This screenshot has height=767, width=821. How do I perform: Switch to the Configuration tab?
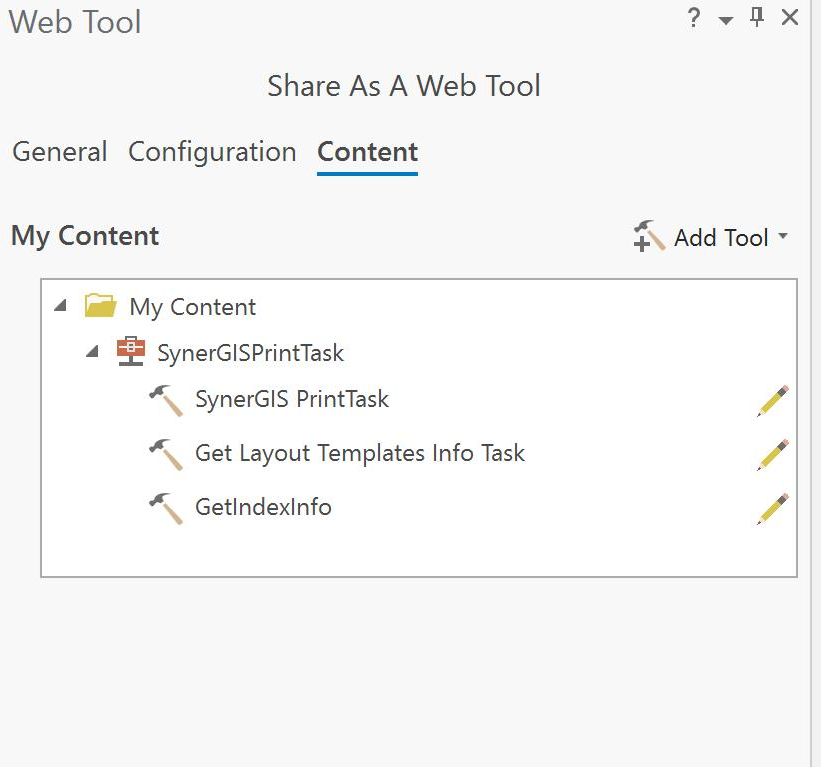[x=212, y=152]
